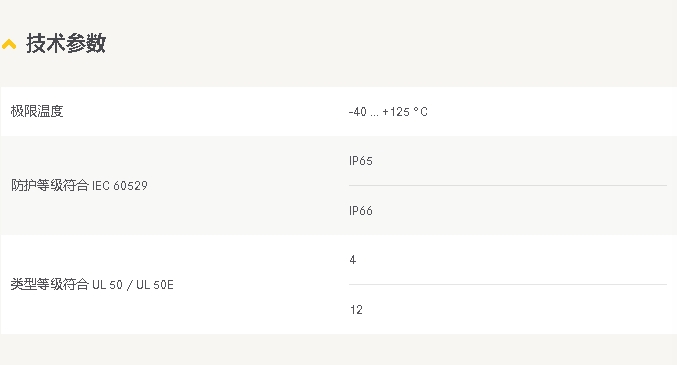Click the white UL 50 table row background
This screenshot has height=365, width=677.
coord(338,284)
